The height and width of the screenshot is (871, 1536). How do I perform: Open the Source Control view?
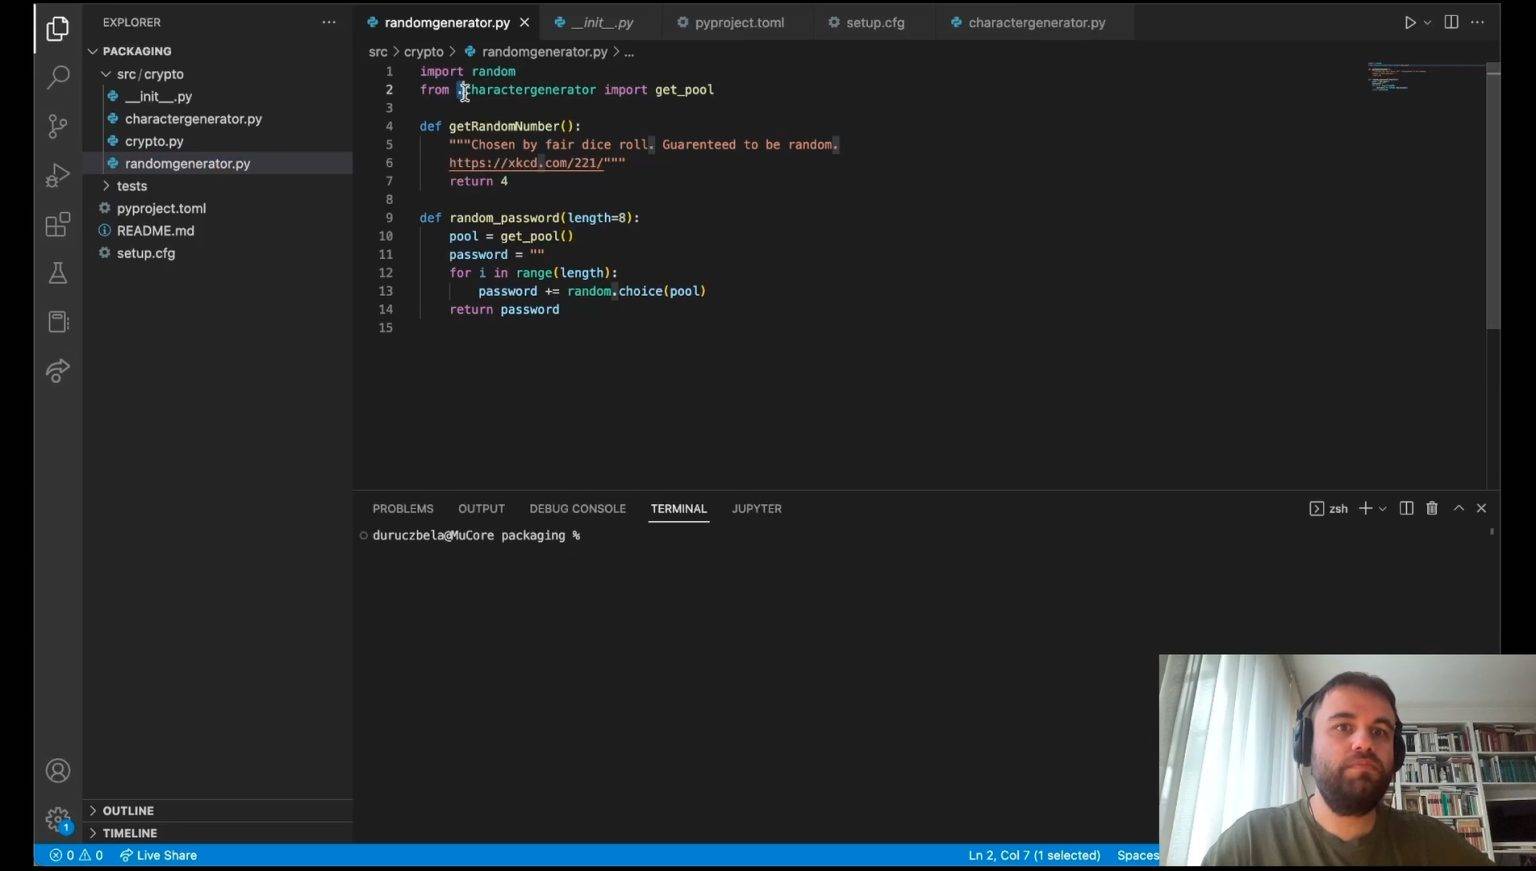tap(57, 126)
